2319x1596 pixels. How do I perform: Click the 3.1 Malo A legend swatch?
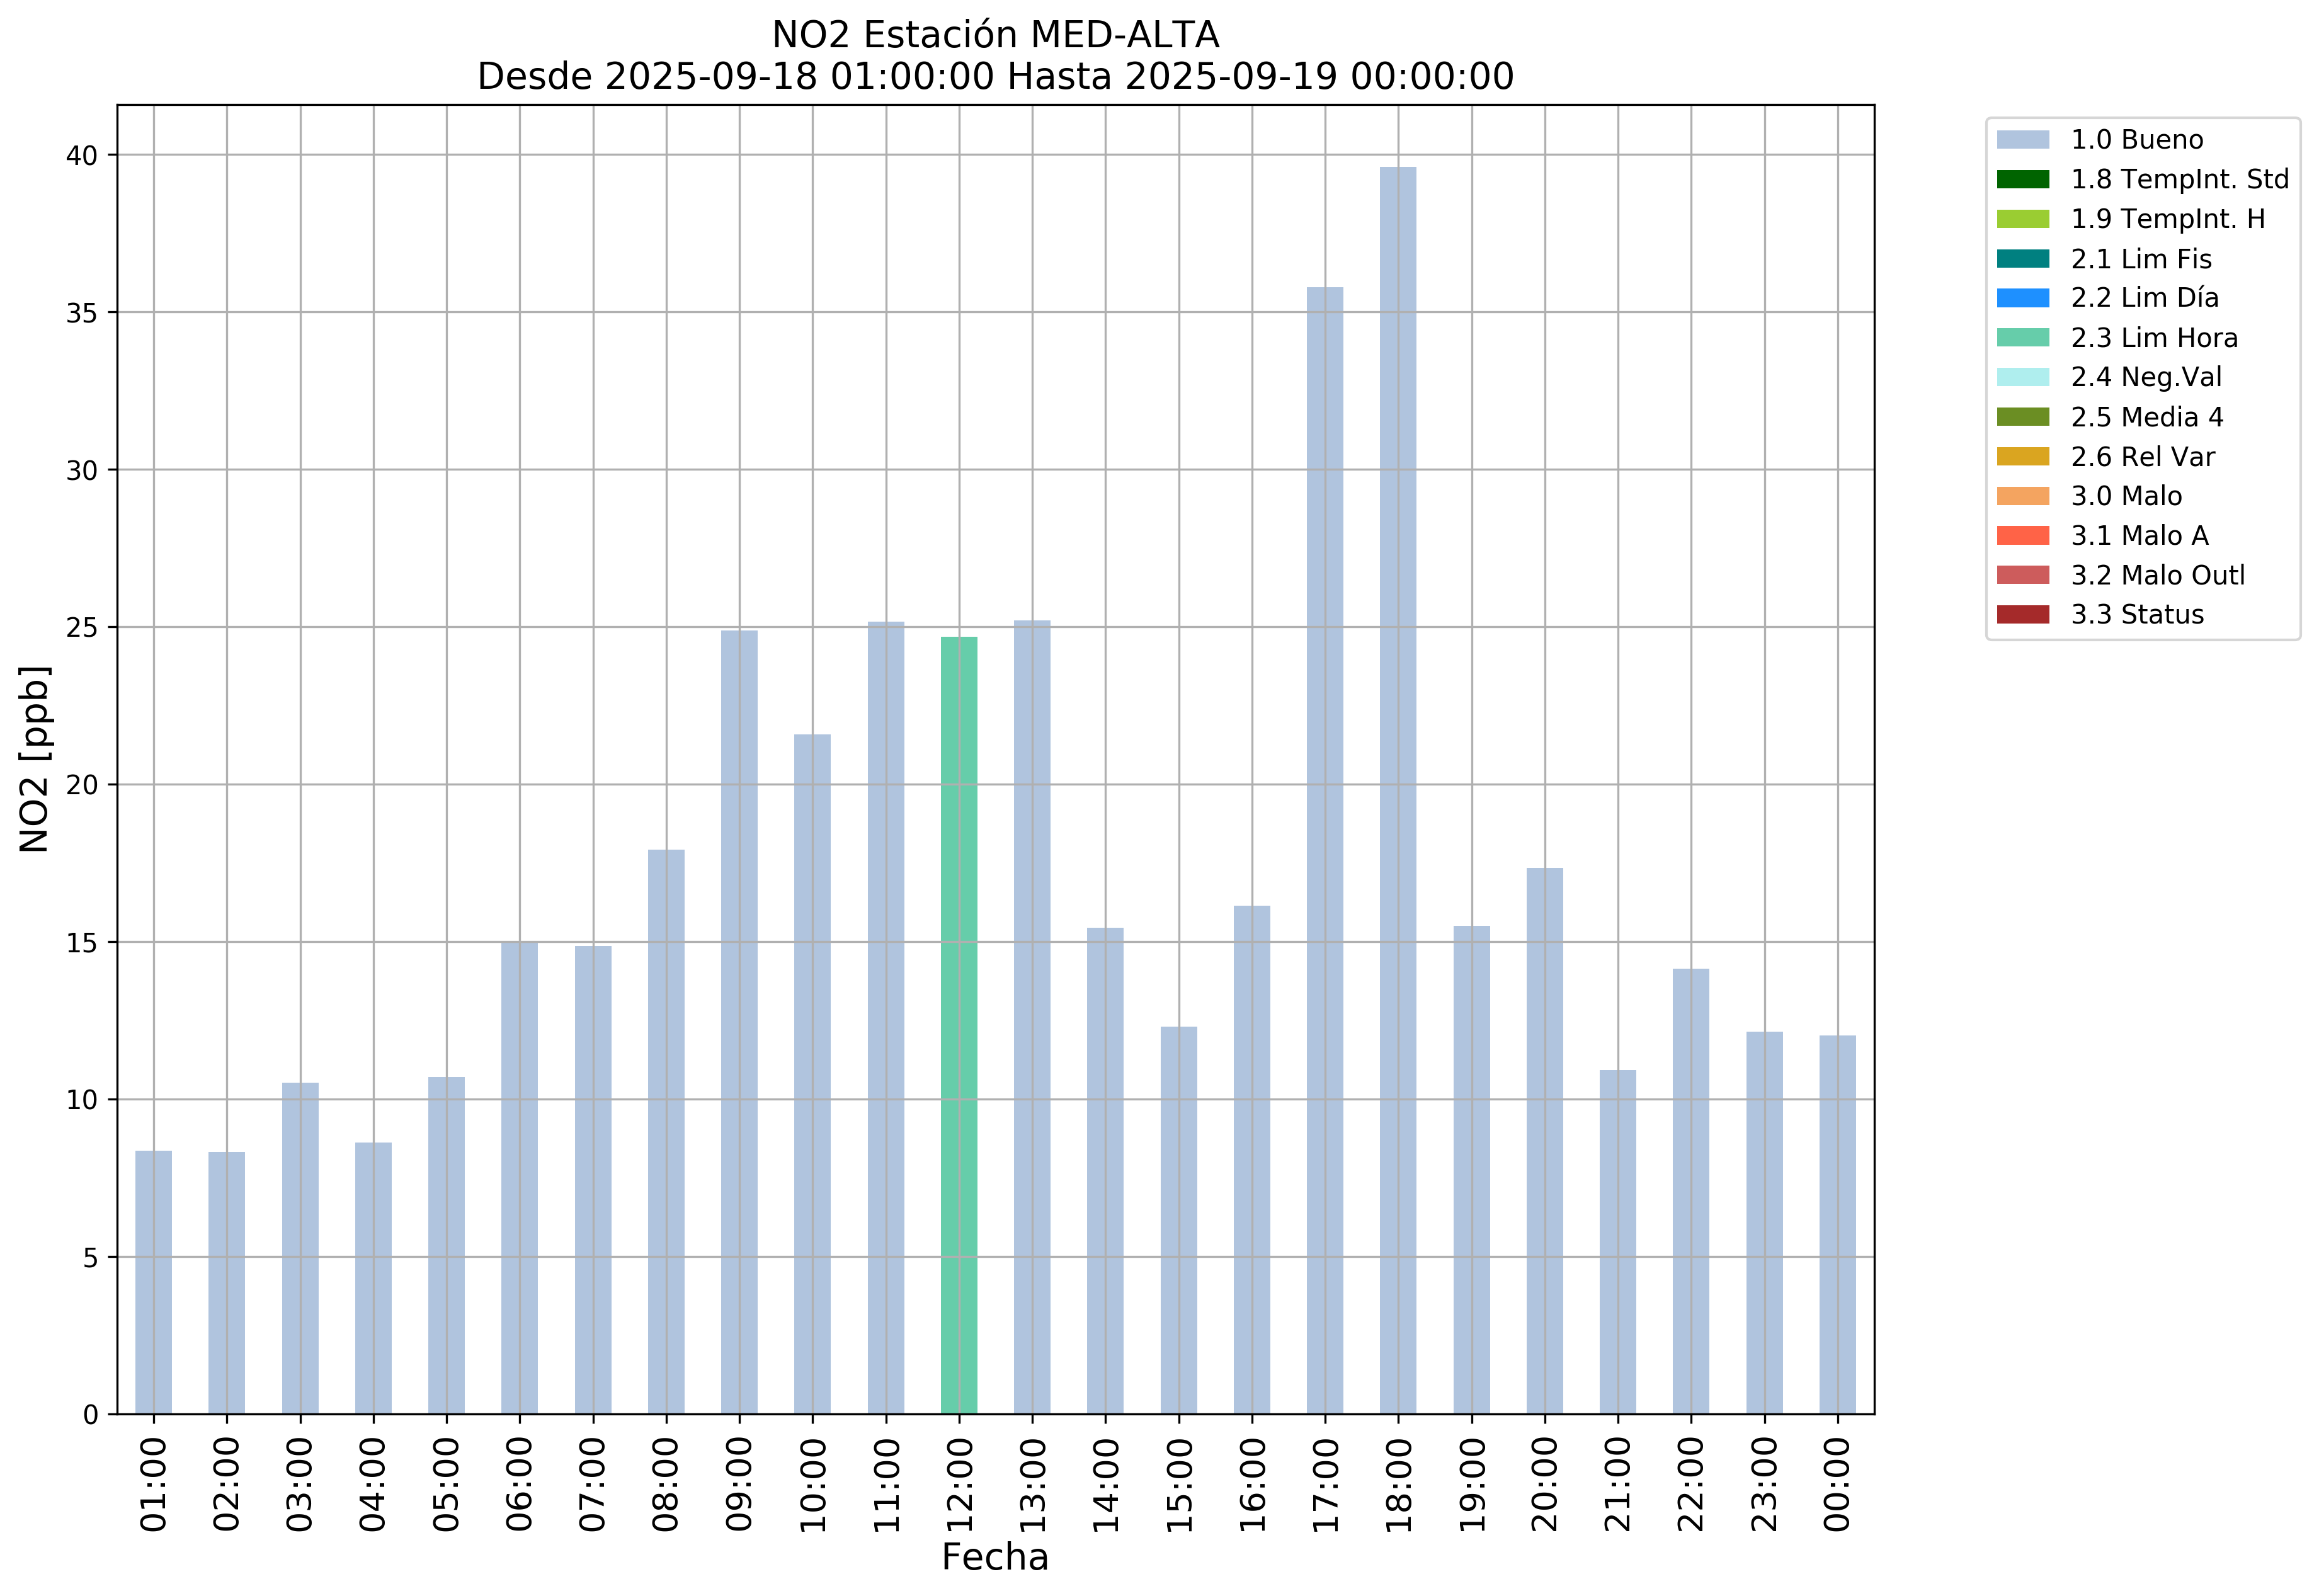click(2022, 536)
